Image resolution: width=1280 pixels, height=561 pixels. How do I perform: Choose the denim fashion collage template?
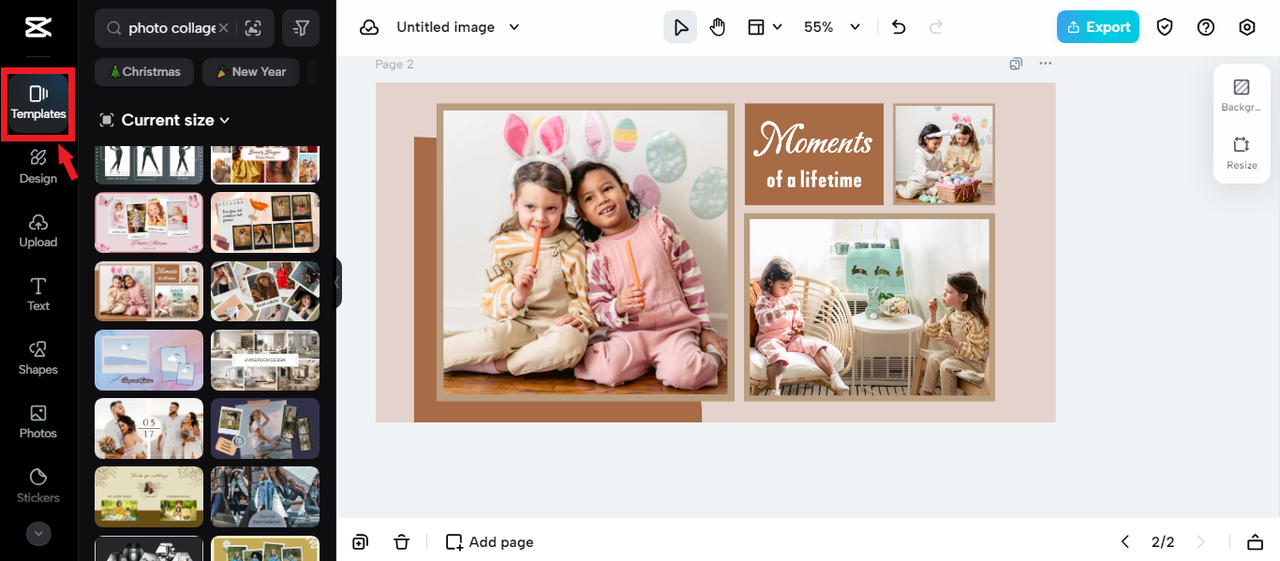[265, 497]
